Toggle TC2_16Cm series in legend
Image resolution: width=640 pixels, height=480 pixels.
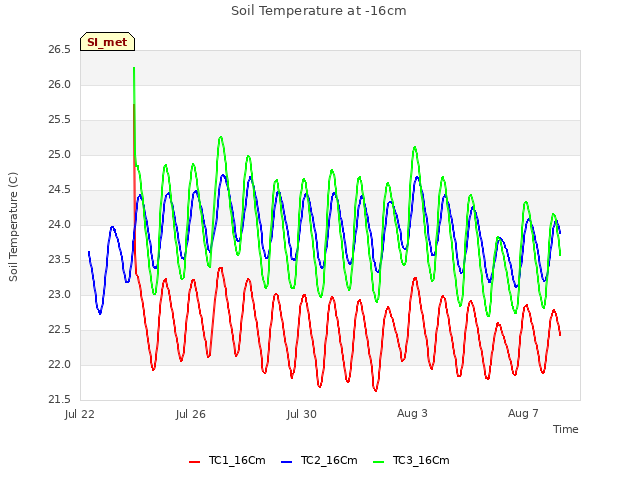pos(319,461)
